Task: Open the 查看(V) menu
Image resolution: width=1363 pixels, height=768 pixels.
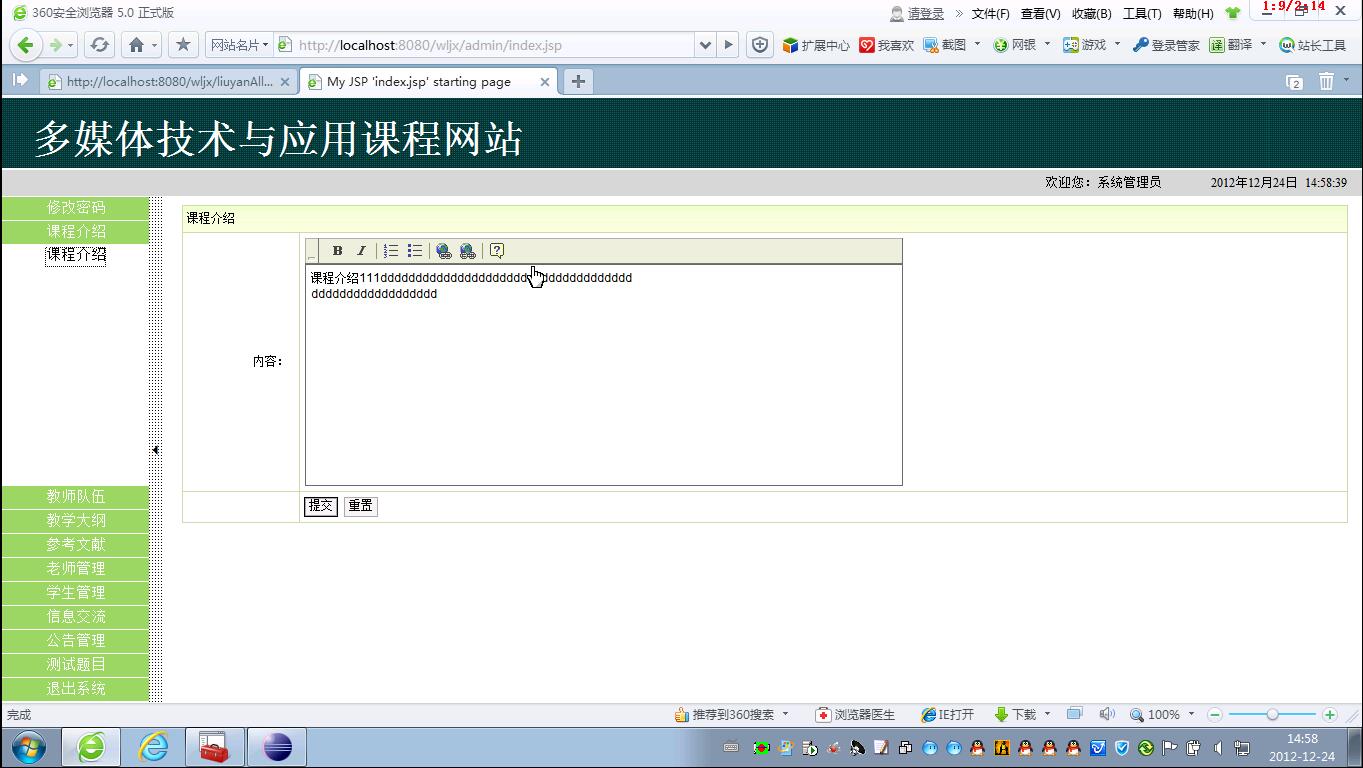Action: 1040,14
